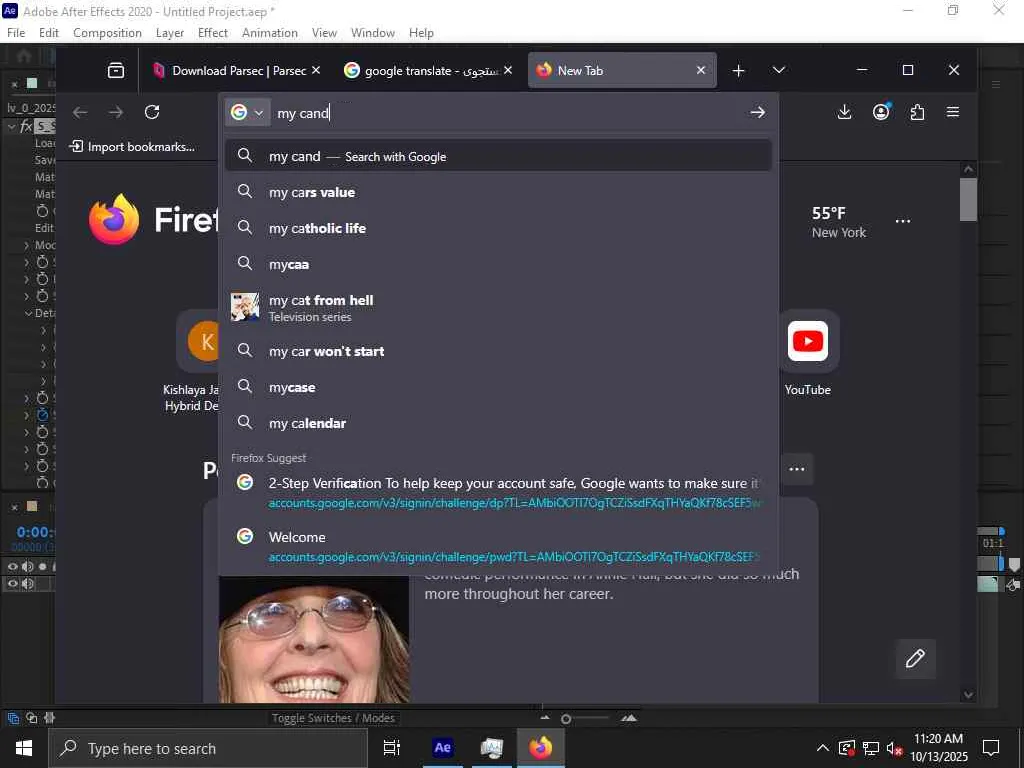Open the 2-Step Verification Firefox Suggest link
The width and height of the screenshot is (1024, 768).
(498, 493)
